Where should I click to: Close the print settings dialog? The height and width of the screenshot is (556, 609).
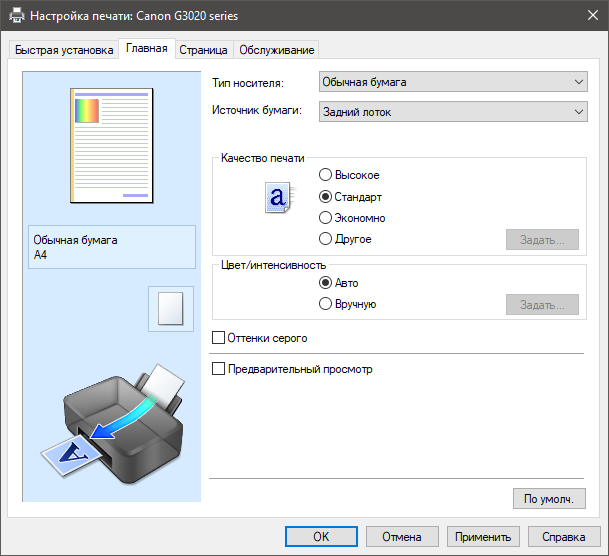tap(593, 16)
